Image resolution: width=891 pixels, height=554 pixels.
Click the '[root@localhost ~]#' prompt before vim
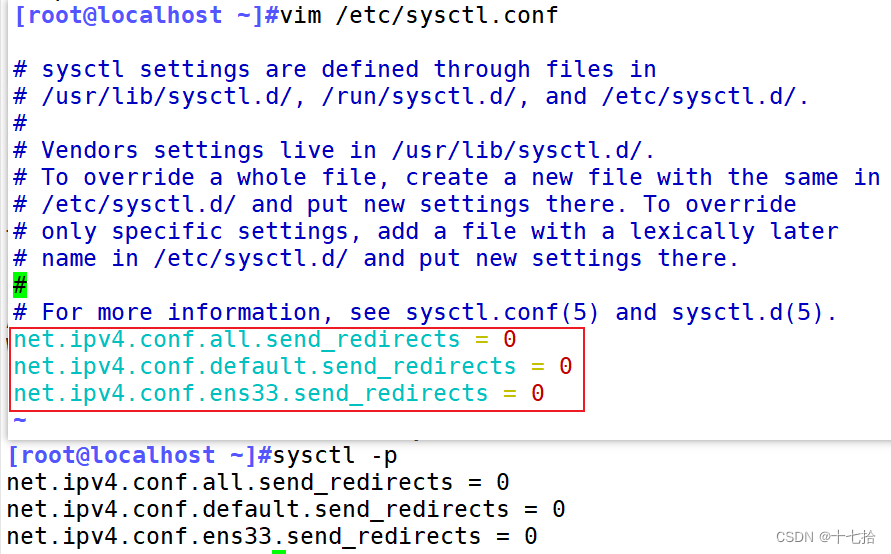tap(146, 16)
